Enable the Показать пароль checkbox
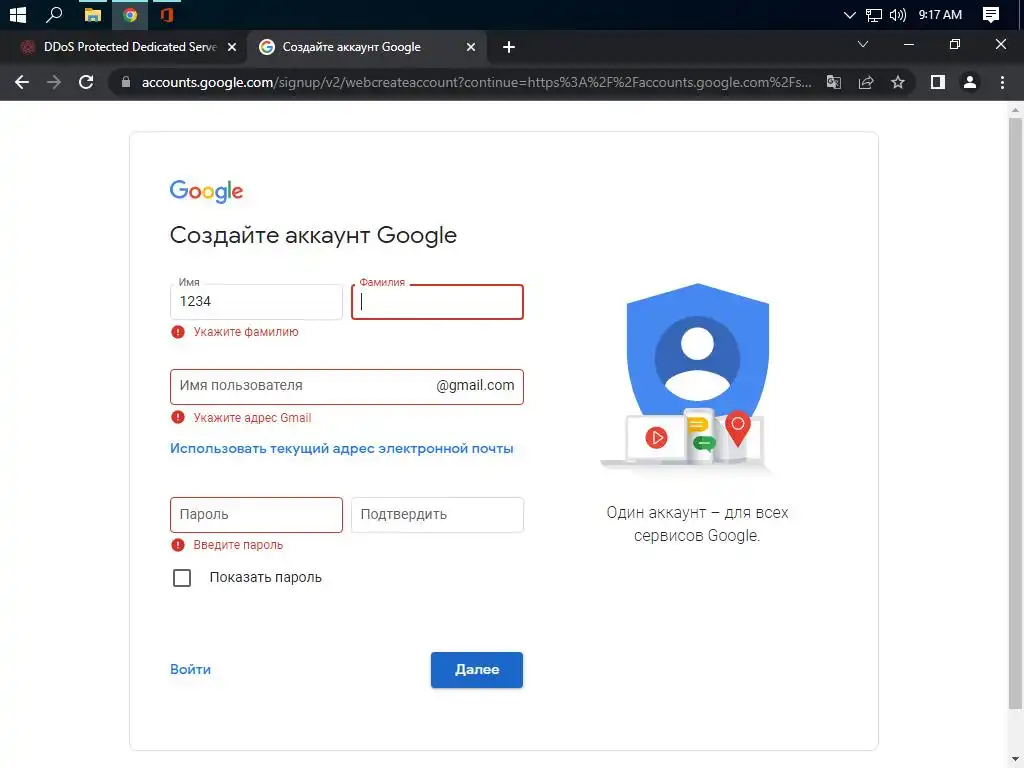The height and width of the screenshot is (768, 1024). [182, 578]
